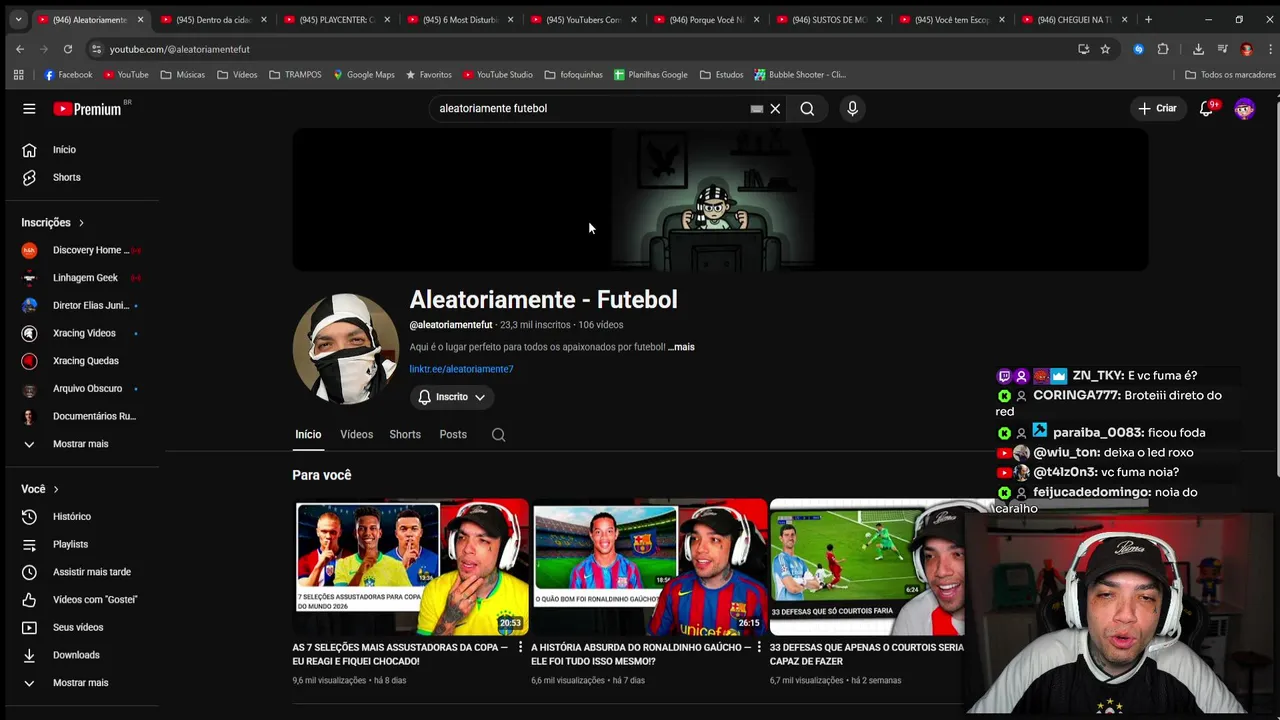This screenshot has height=720, width=1280.
Task: Open the linktr.ee/aleatoriamente7 link
Action: click(x=461, y=369)
